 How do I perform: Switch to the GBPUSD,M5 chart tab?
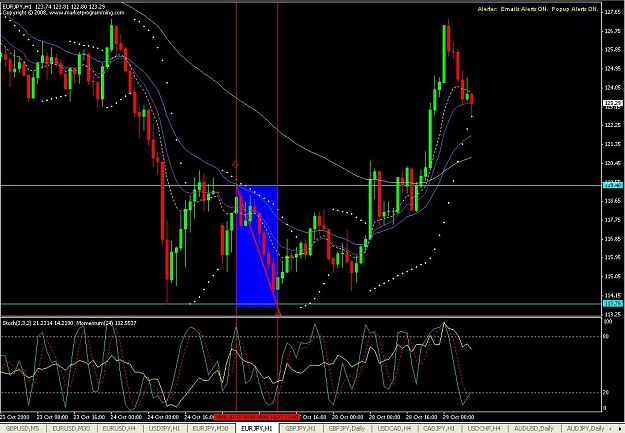(x=22, y=429)
